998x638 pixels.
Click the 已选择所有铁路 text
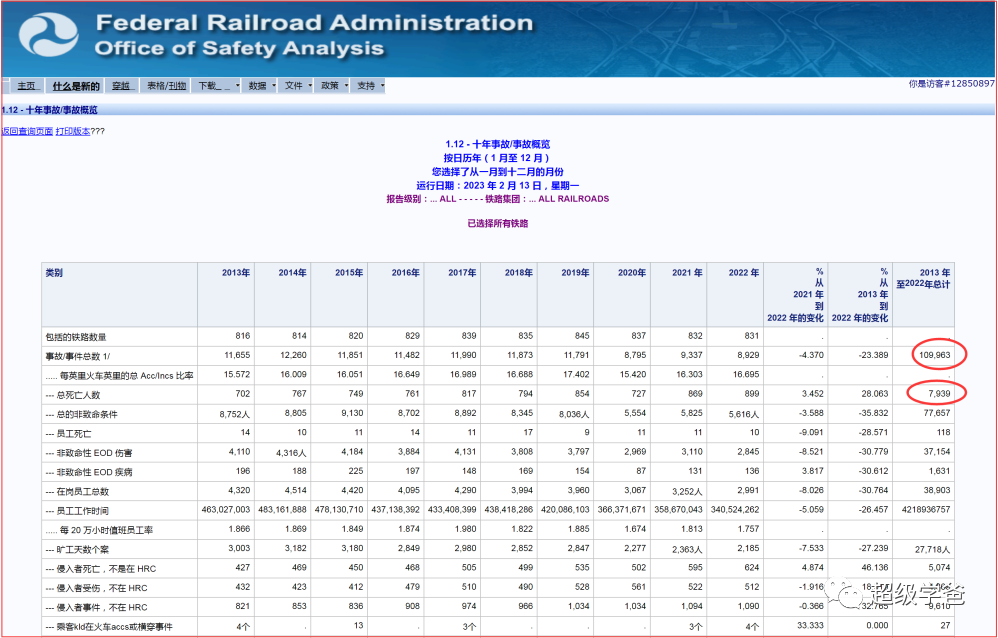click(498, 223)
